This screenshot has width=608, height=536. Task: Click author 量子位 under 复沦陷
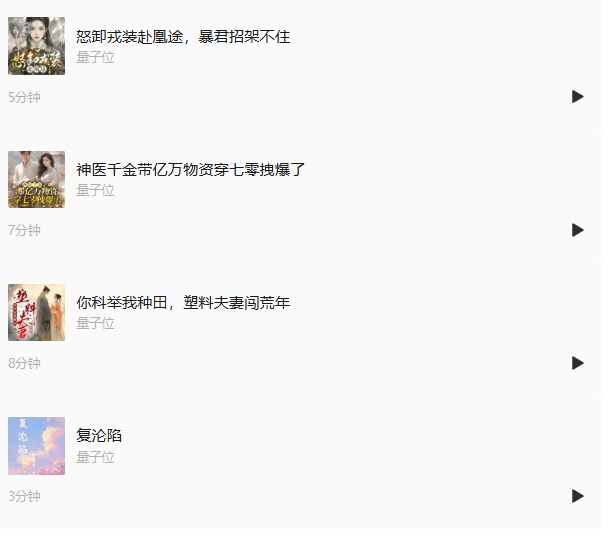[x=95, y=457]
